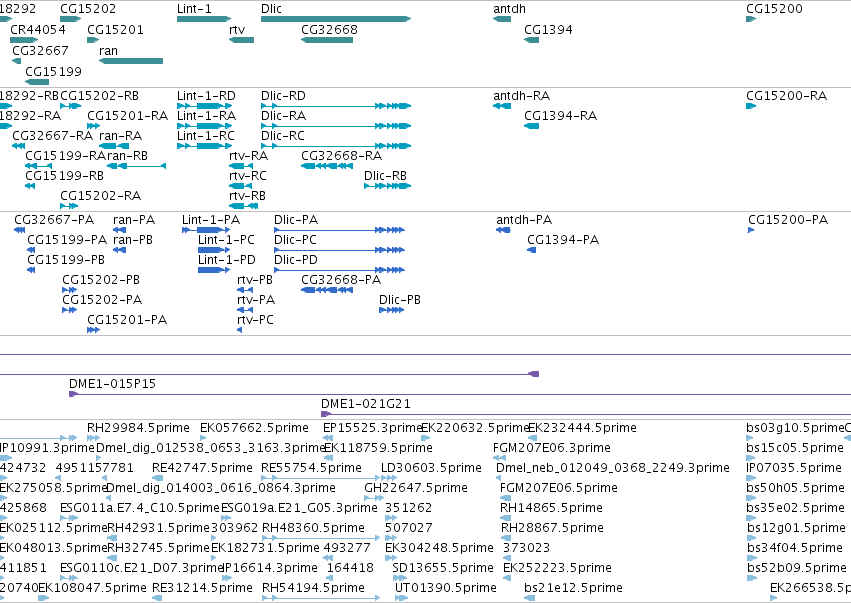Click the CR44054 gene label
Image resolution: width=851 pixels, height=603 pixels.
click(38, 29)
